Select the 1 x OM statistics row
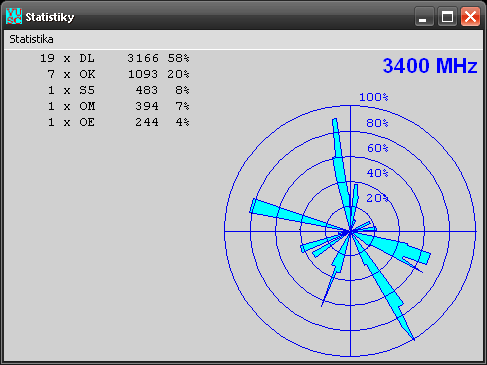487x365 pixels. point(118,106)
